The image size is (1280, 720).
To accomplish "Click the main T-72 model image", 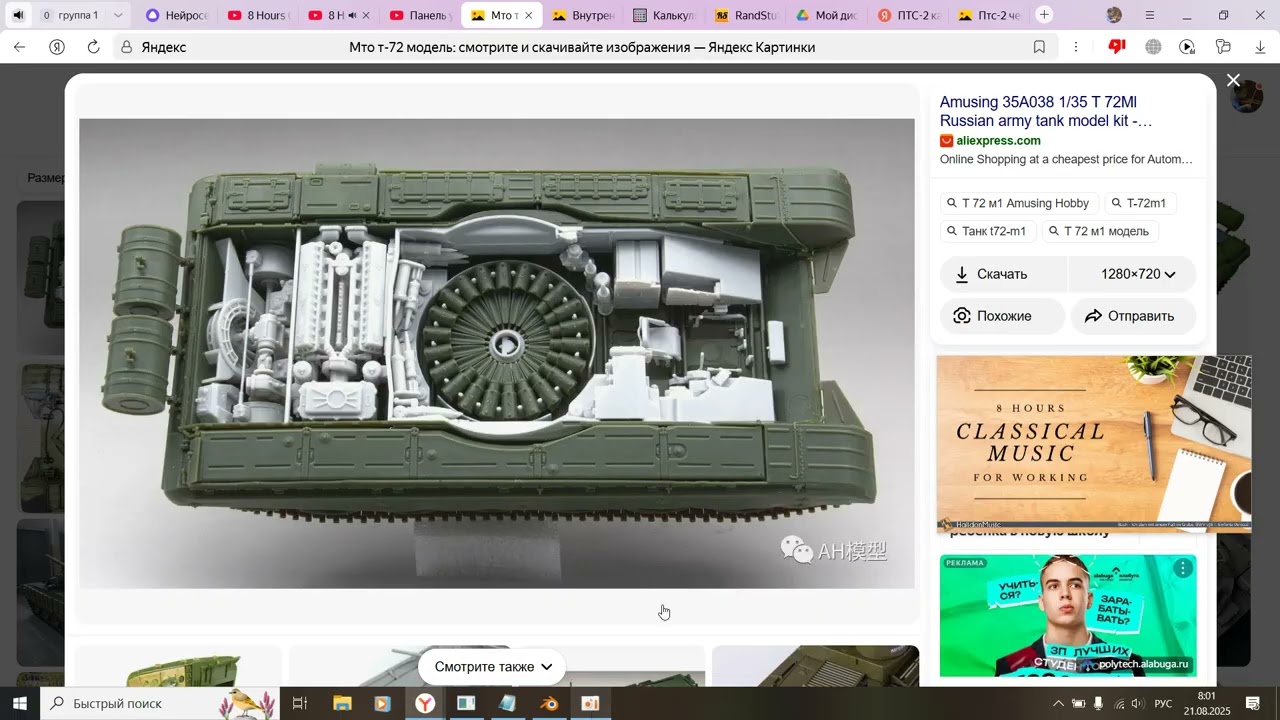I will (496, 353).
